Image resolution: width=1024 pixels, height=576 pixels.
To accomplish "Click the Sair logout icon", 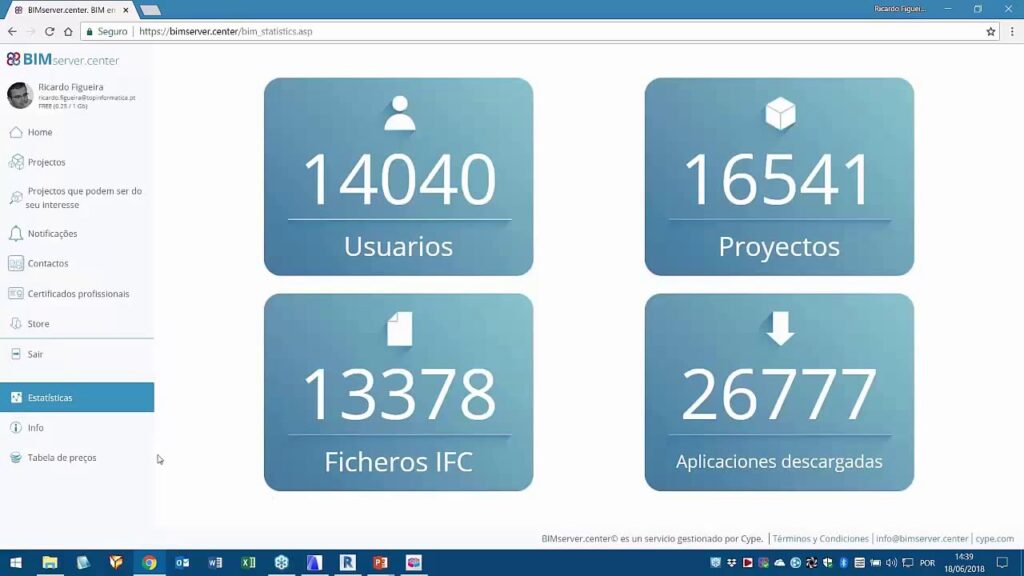I will (x=16, y=354).
